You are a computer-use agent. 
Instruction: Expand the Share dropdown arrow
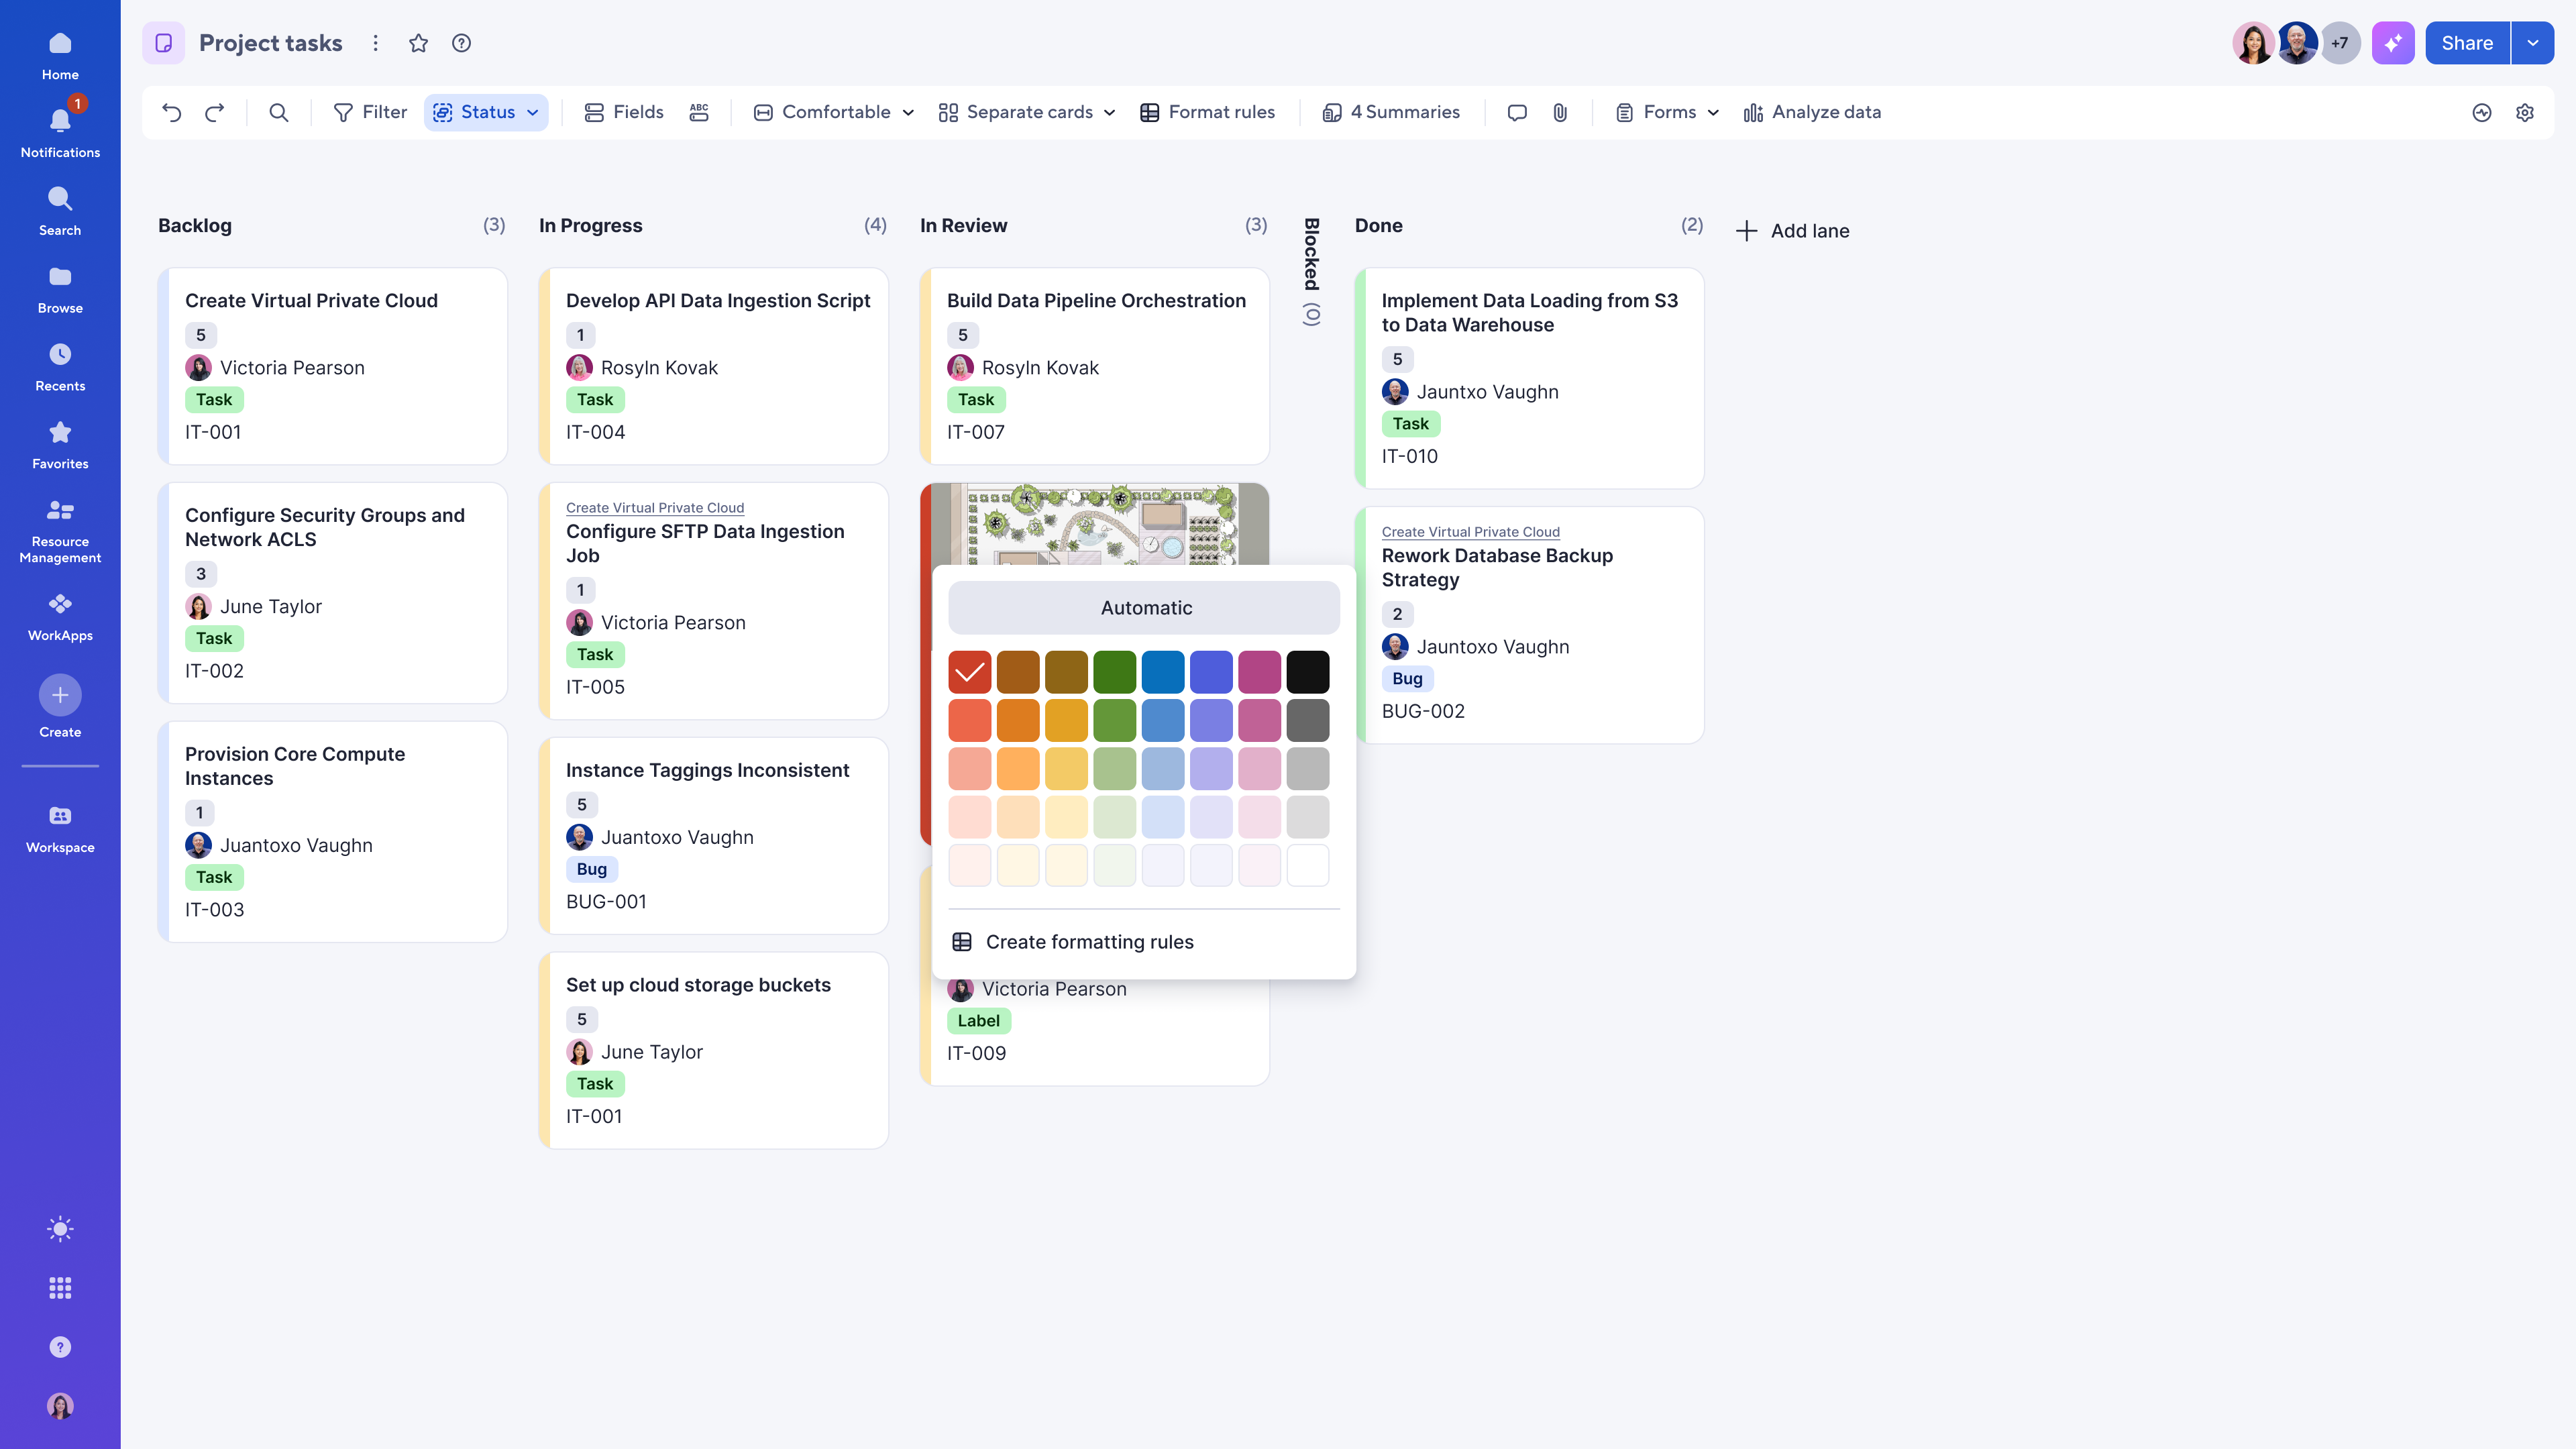coord(2533,43)
